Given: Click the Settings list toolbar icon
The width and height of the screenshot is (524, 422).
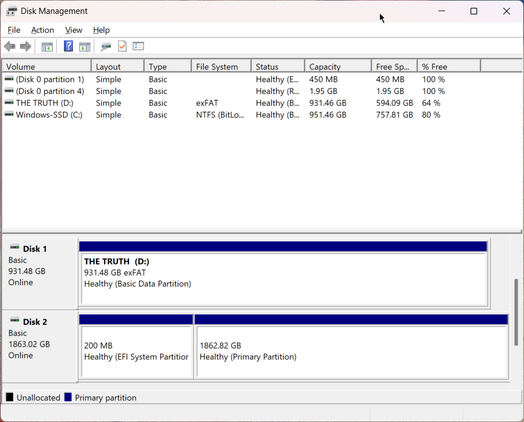Looking at the screenshot, I should (x=138, y=46).
